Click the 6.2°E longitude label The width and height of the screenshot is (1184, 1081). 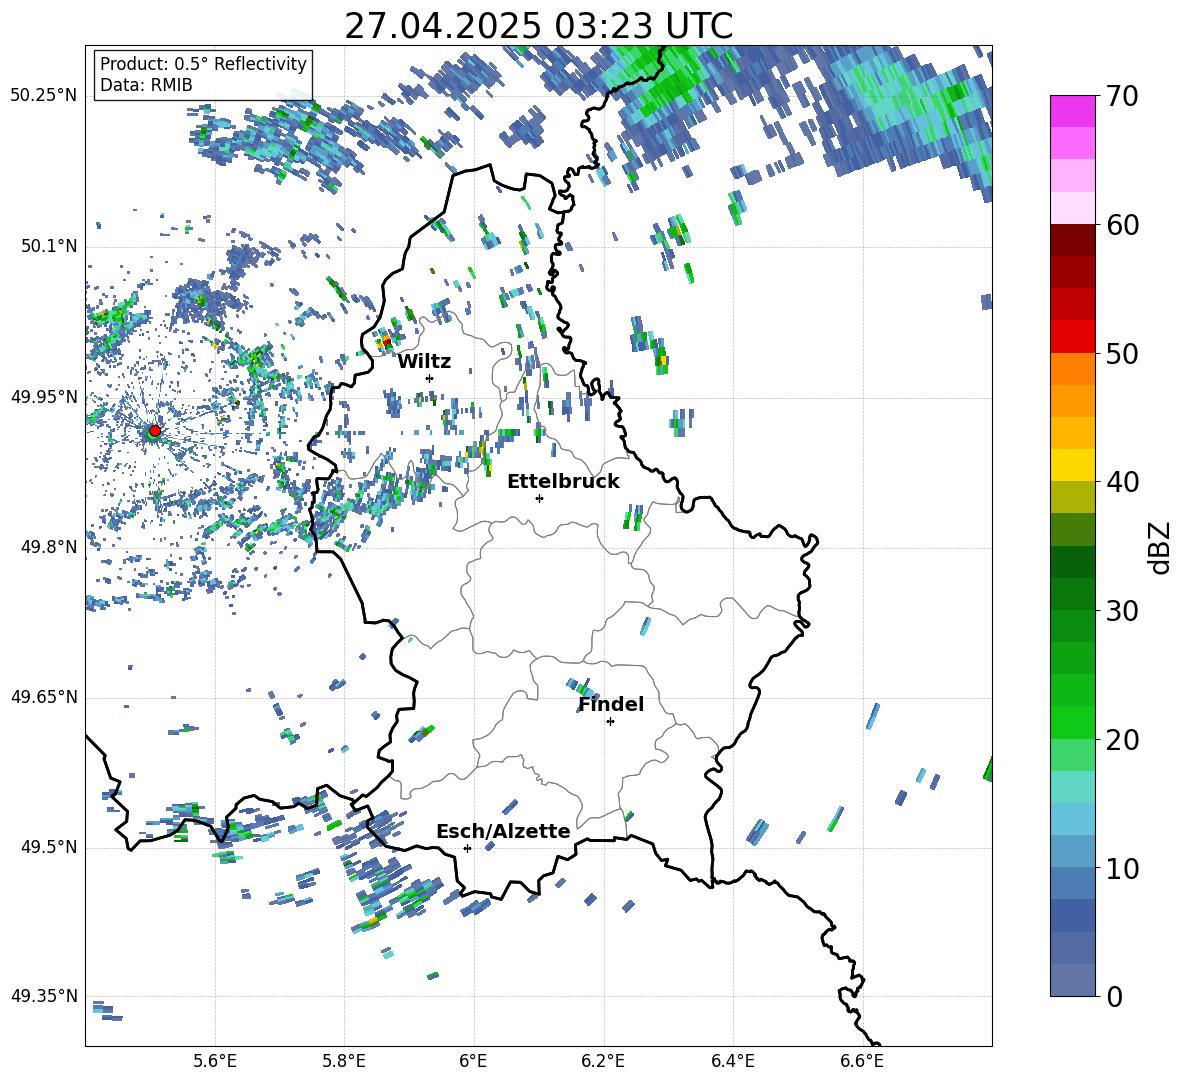click(603, 1061)
